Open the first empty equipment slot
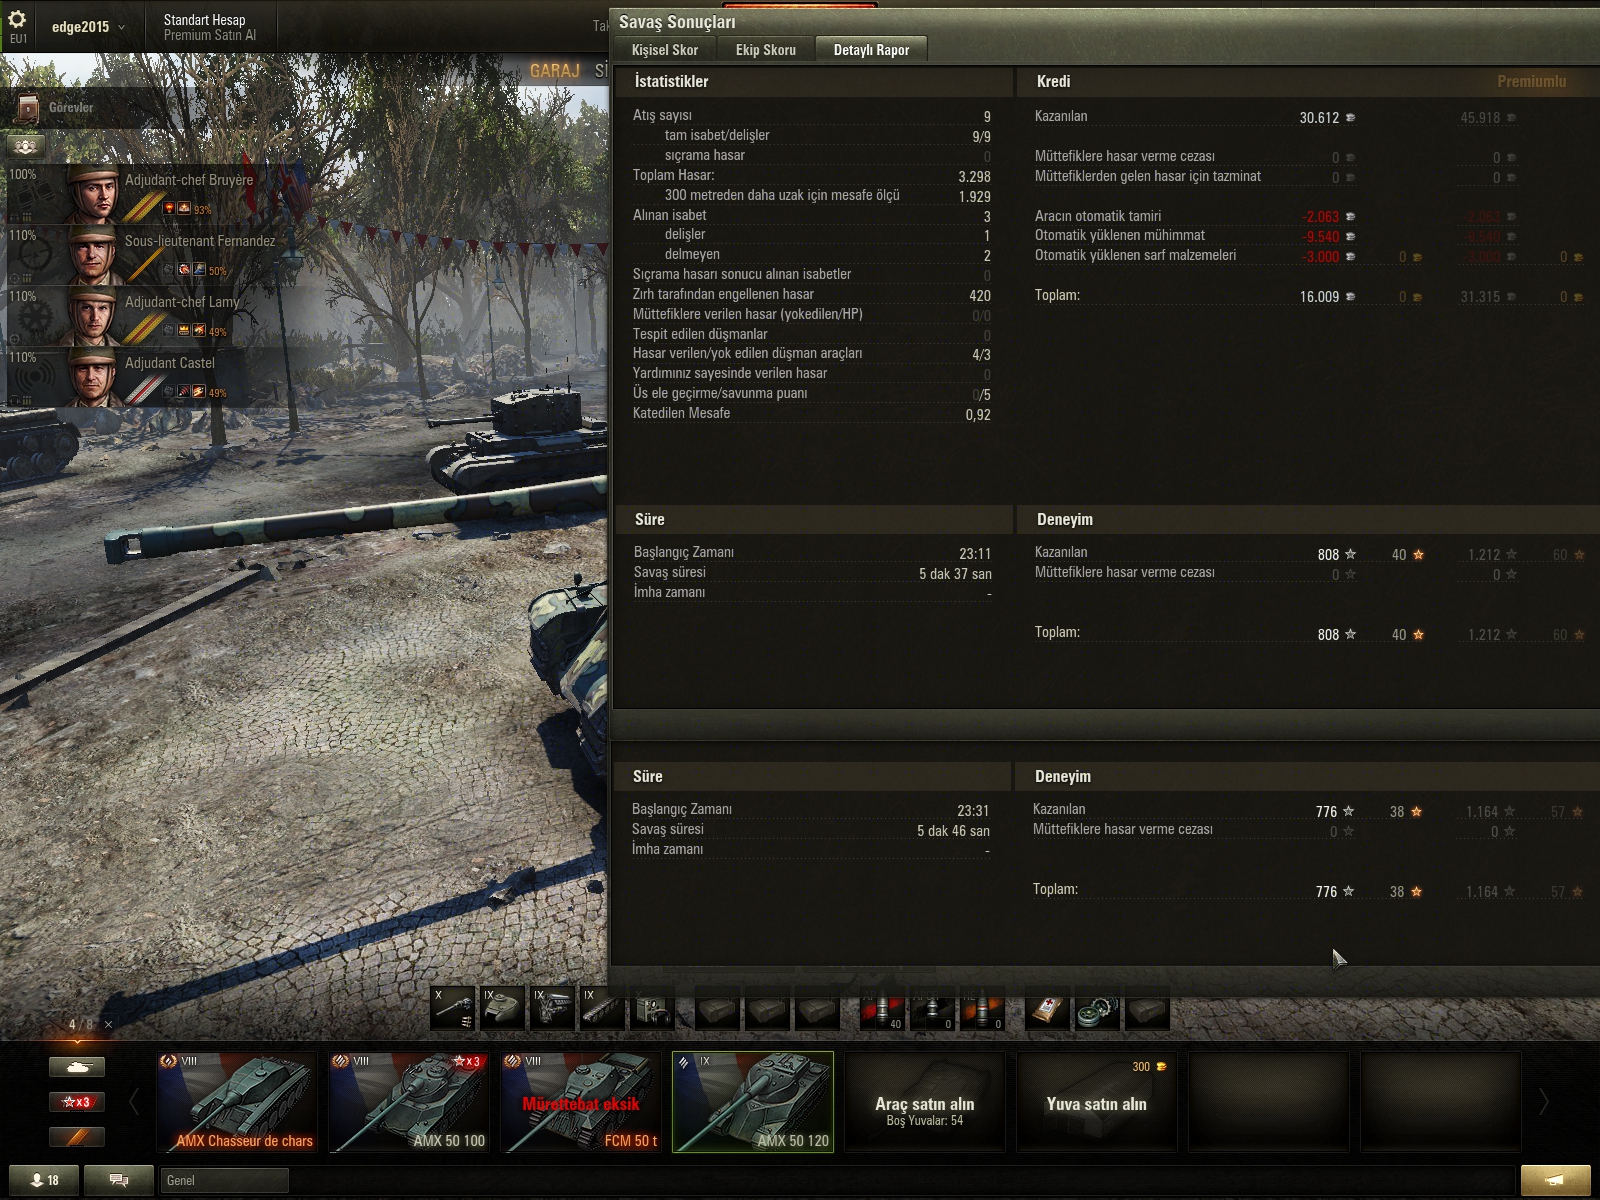Image resolution: width=1600 pixels, height=1200 pixels. point(717,1009)
